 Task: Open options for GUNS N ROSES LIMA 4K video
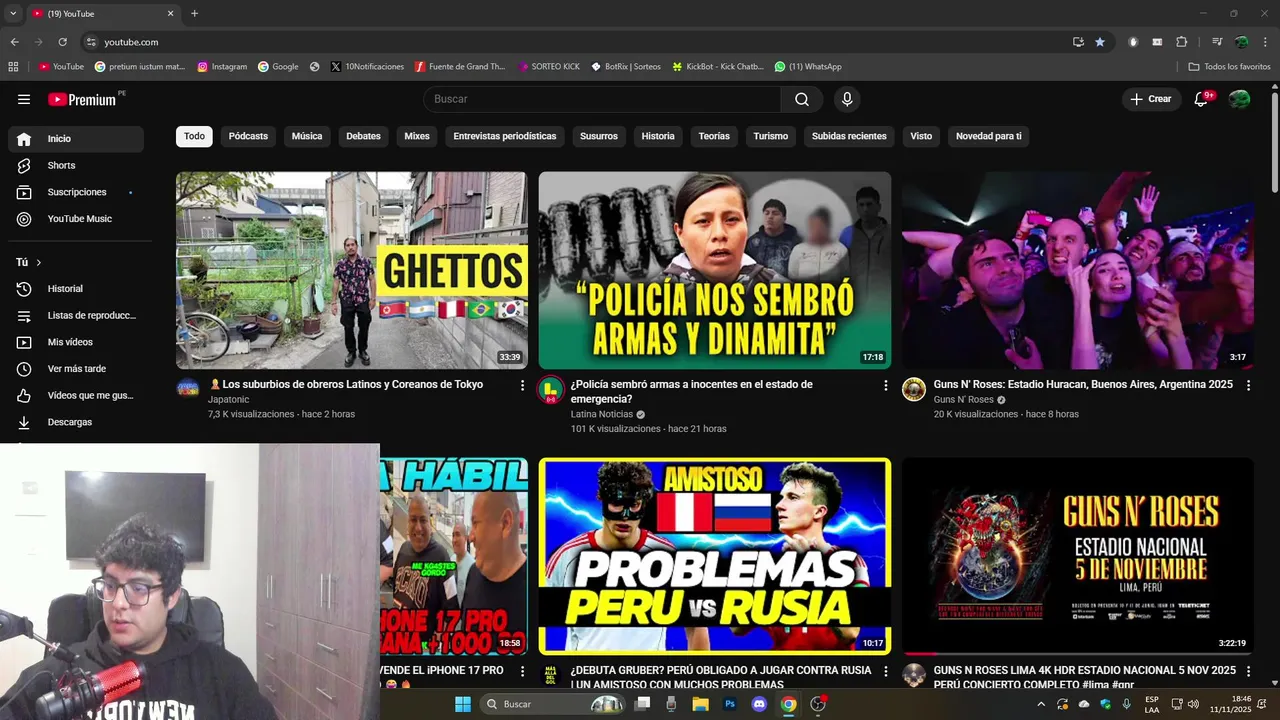1248,671
